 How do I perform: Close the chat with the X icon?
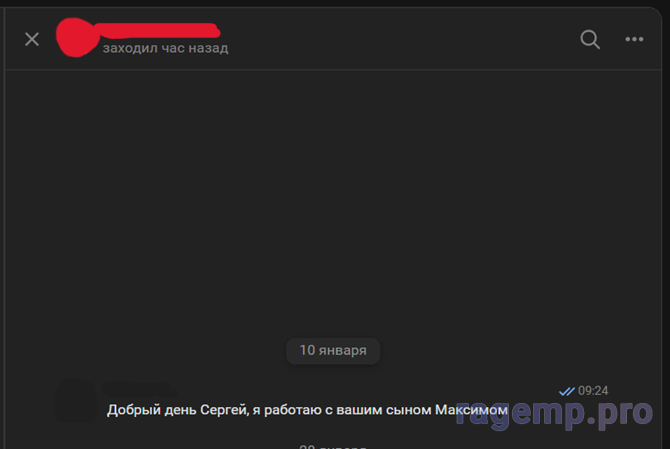[32, 39]
